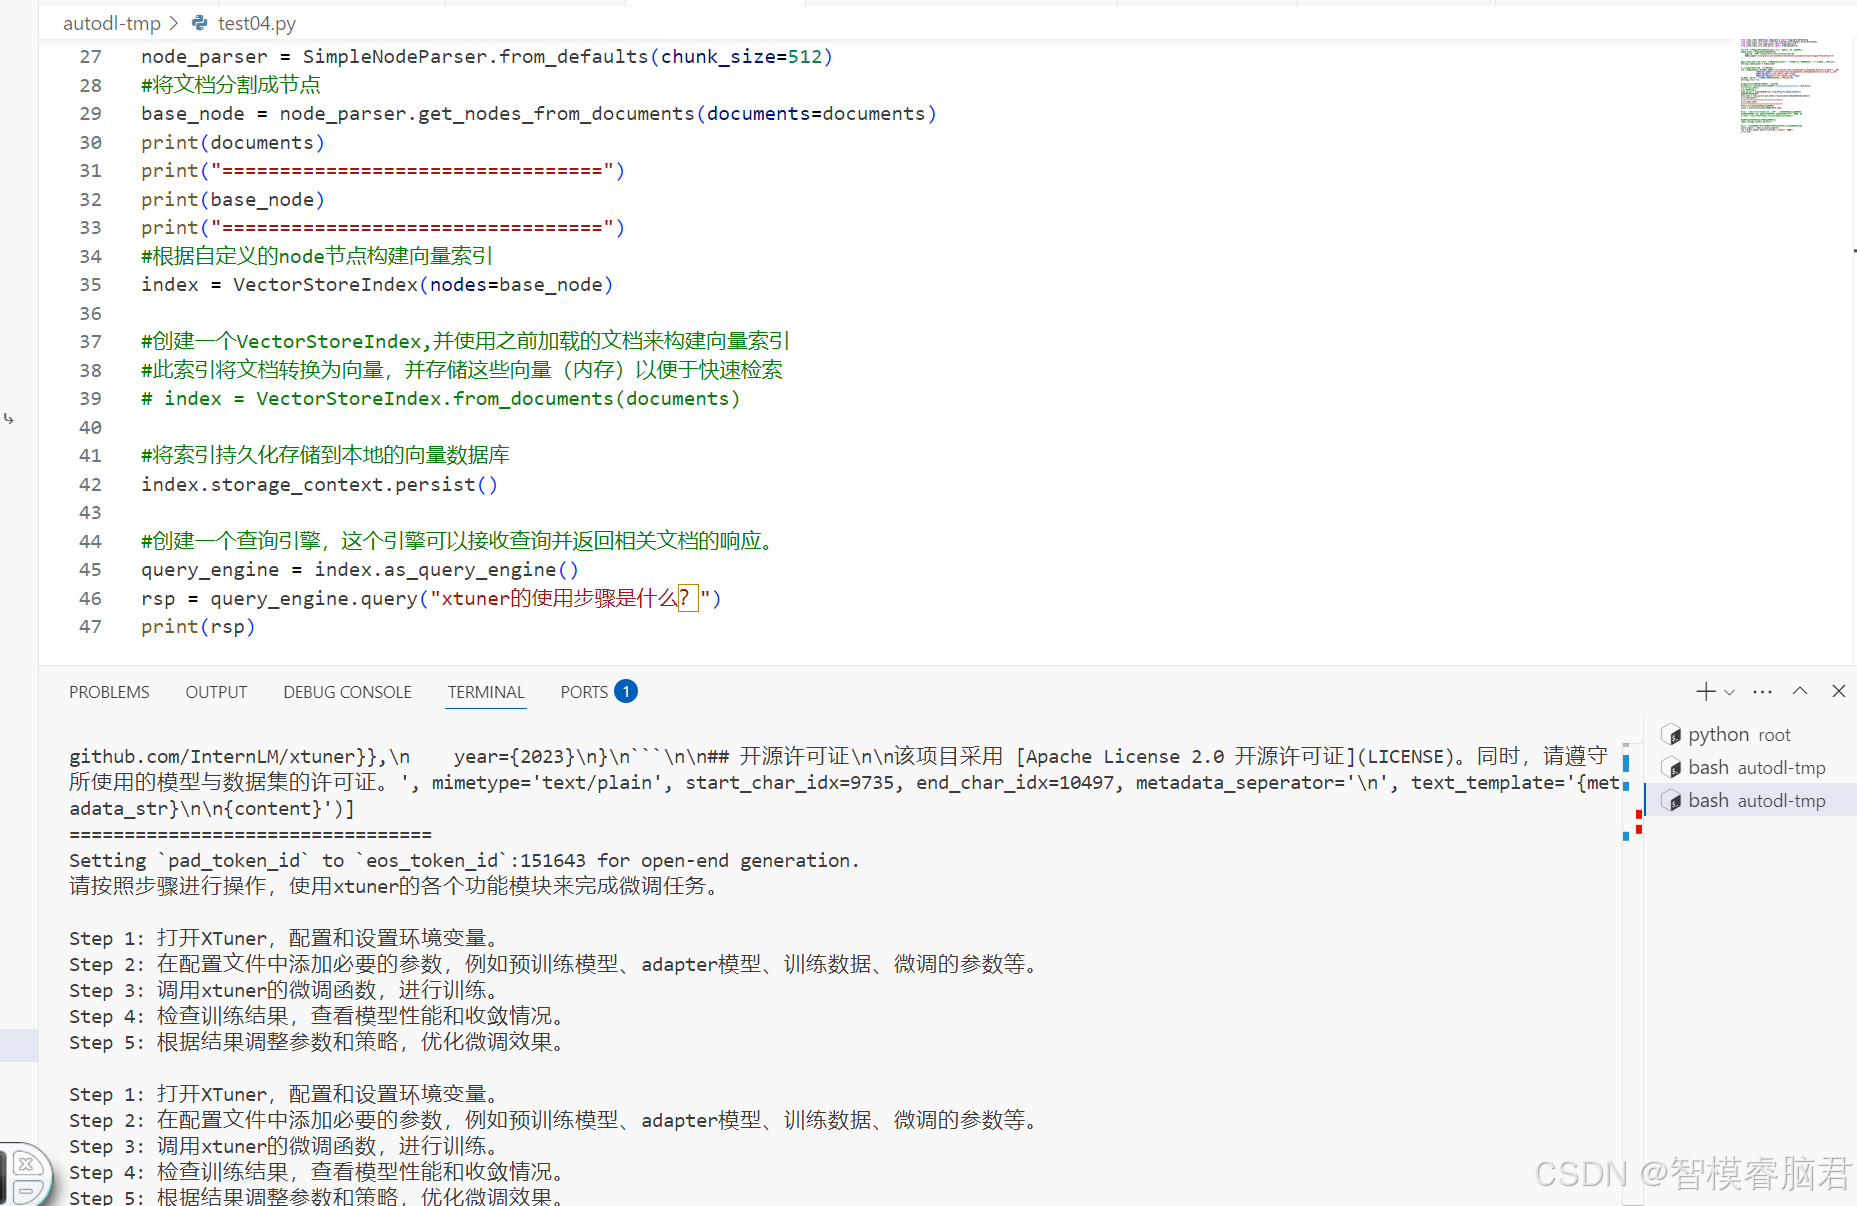This screenshot has height=1206, width=1857.
Task: Click line number 46 in the gutter
Action: 90,599
